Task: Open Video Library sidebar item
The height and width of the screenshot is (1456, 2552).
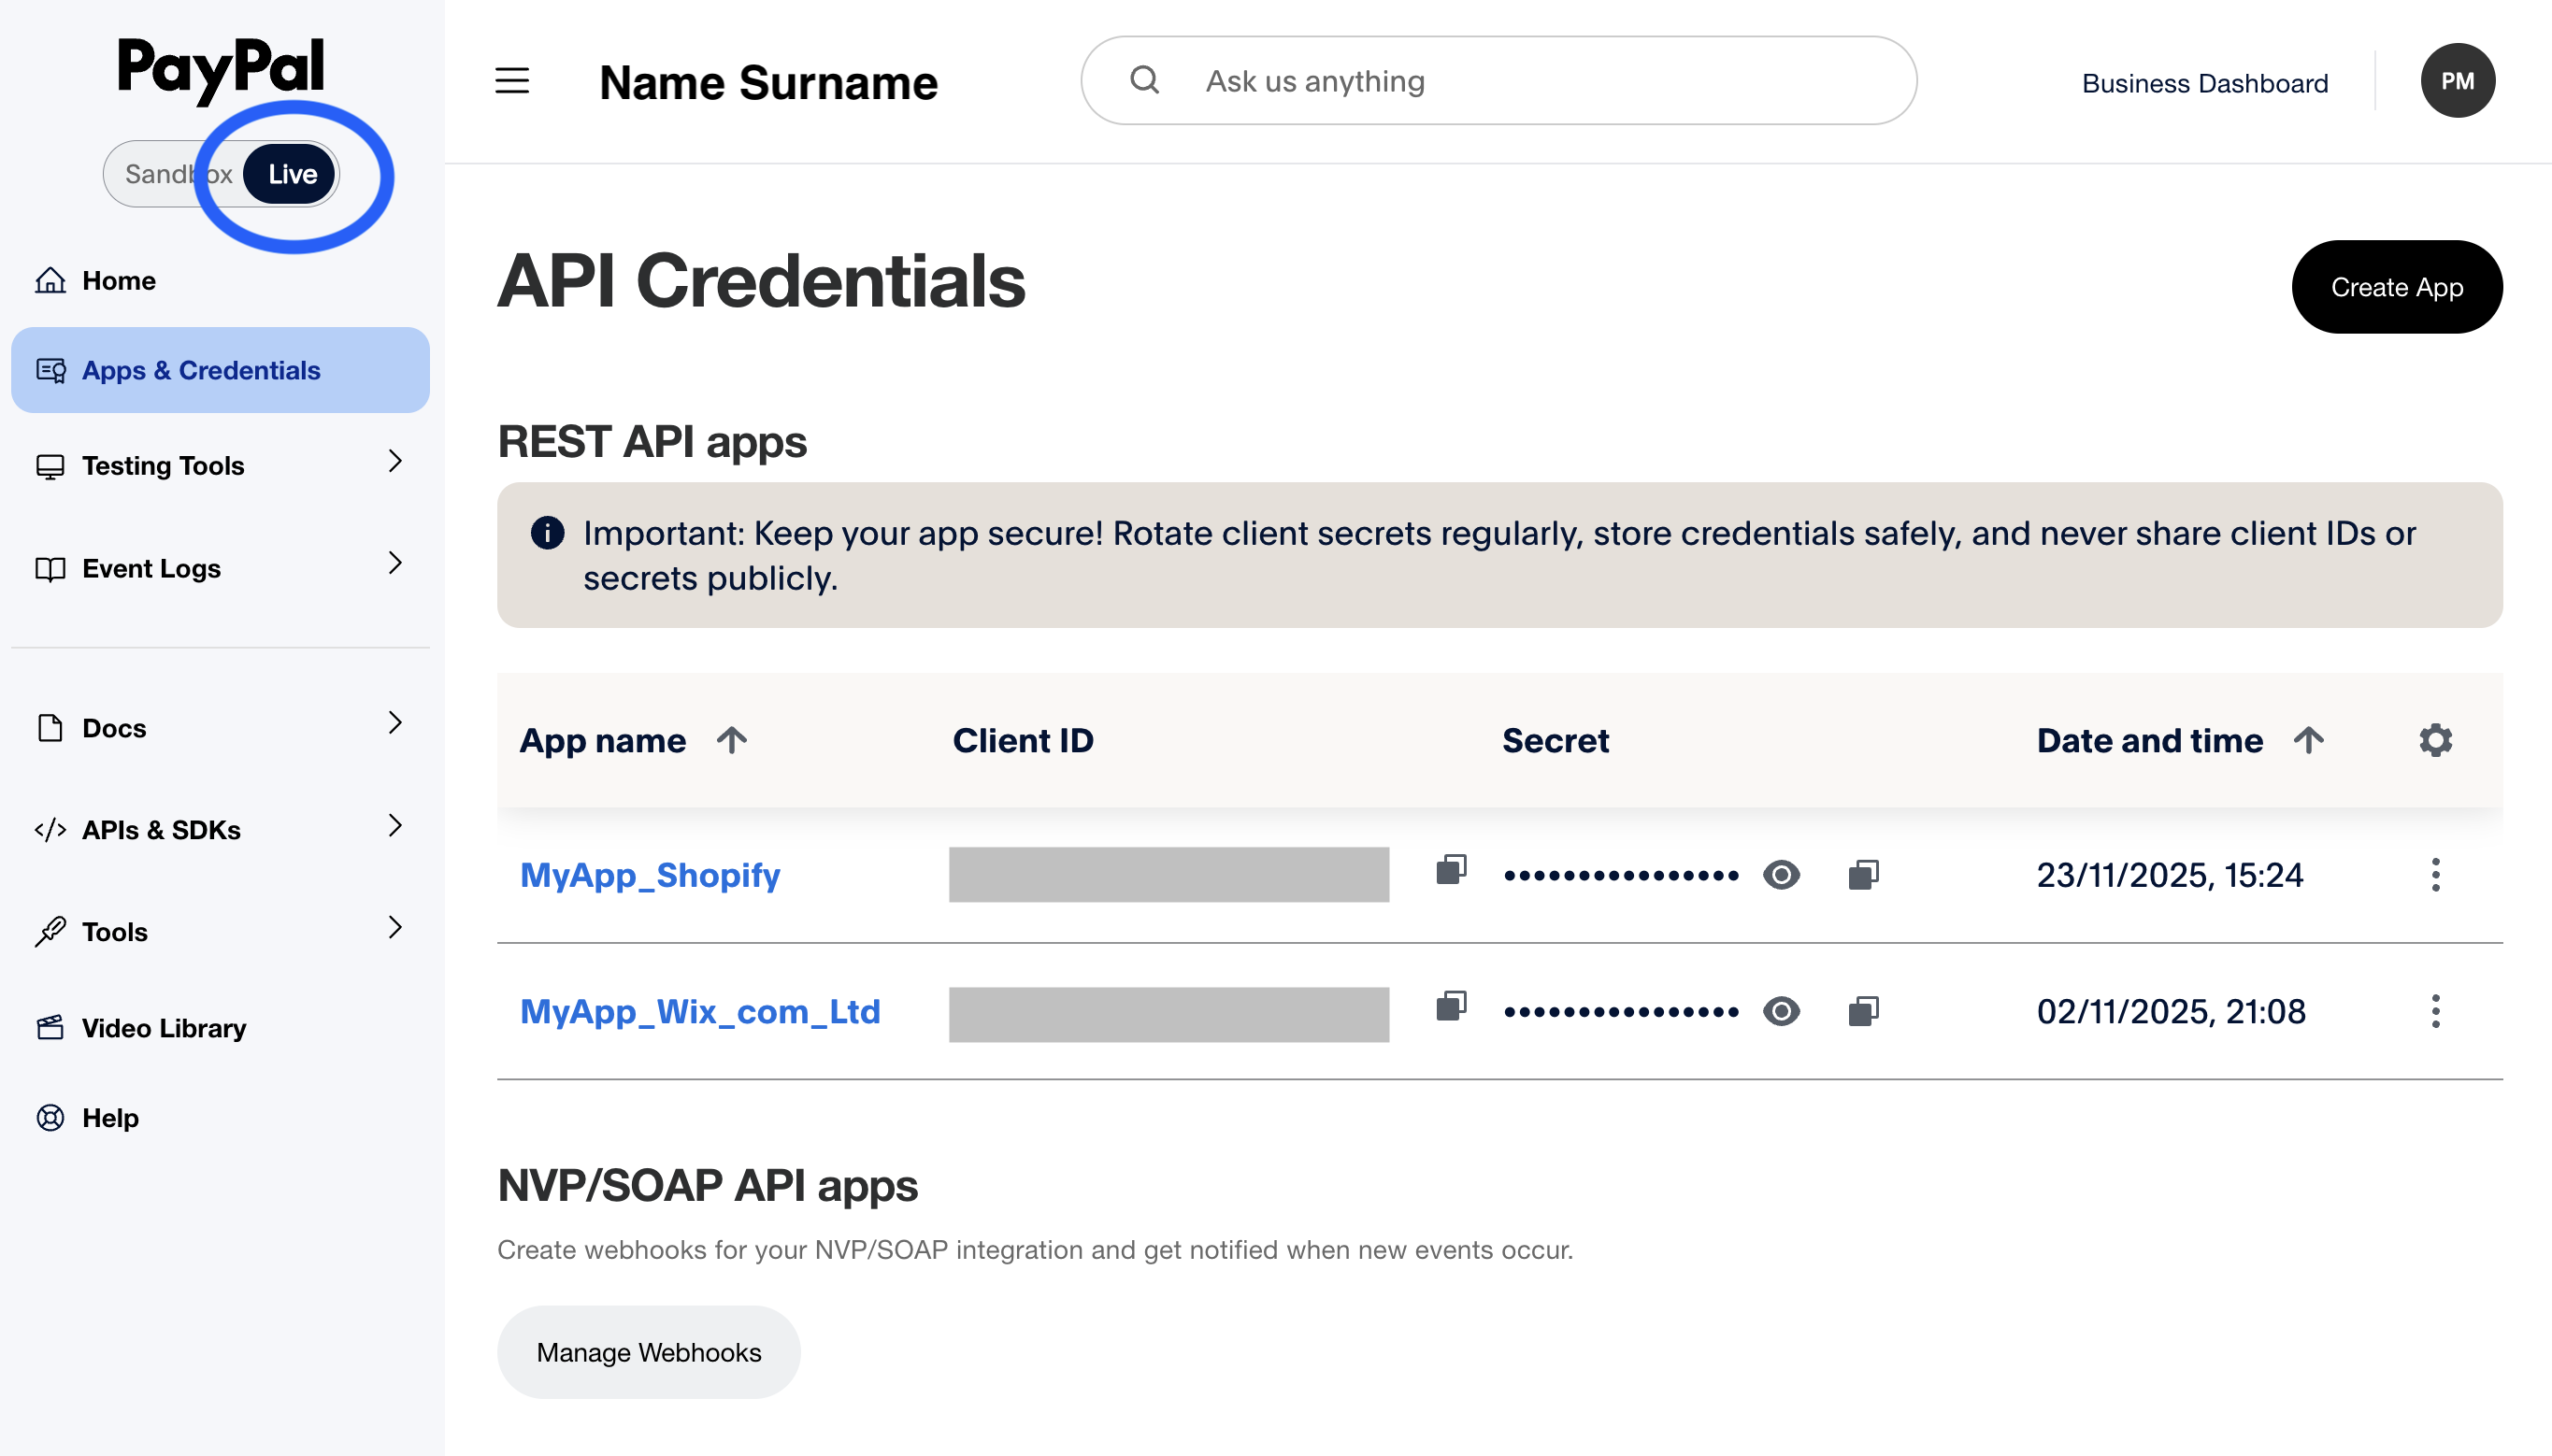Action: [x=163, y=1027]
